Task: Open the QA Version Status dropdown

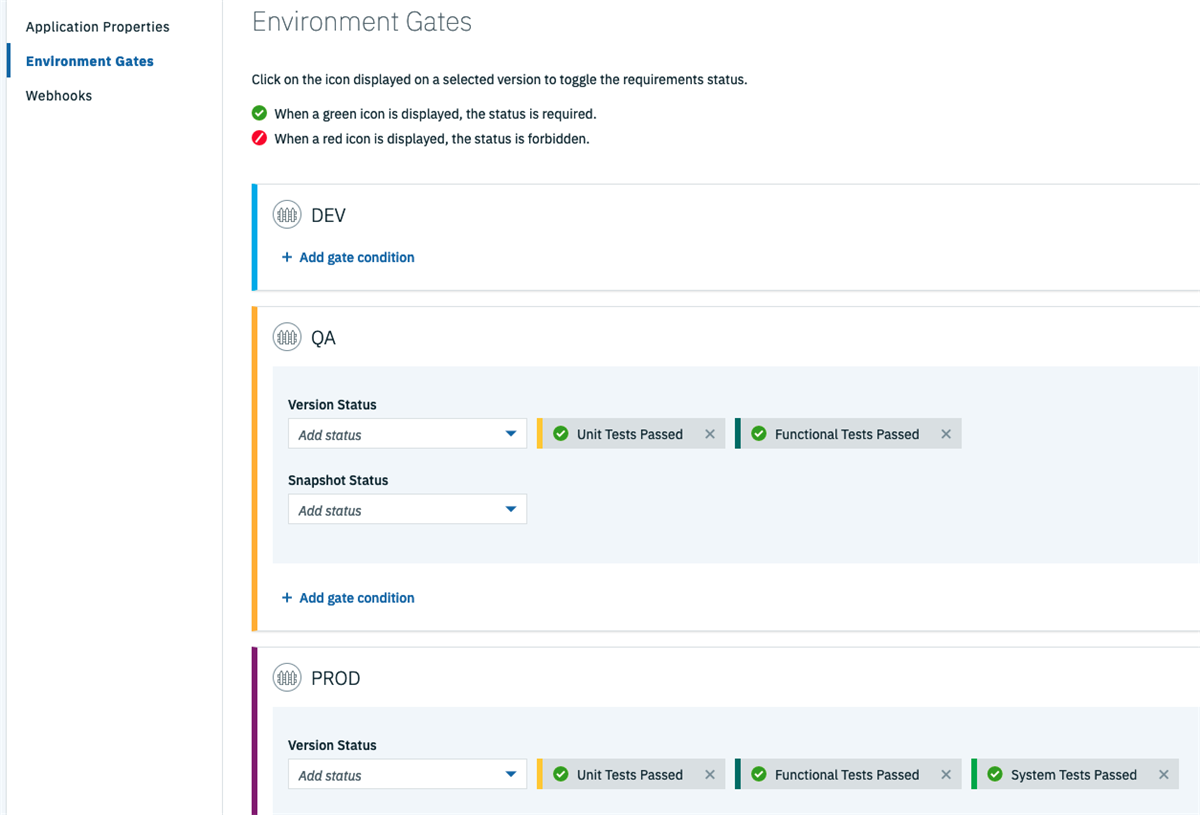Action: pyautogui.click(x=407, y=434)
